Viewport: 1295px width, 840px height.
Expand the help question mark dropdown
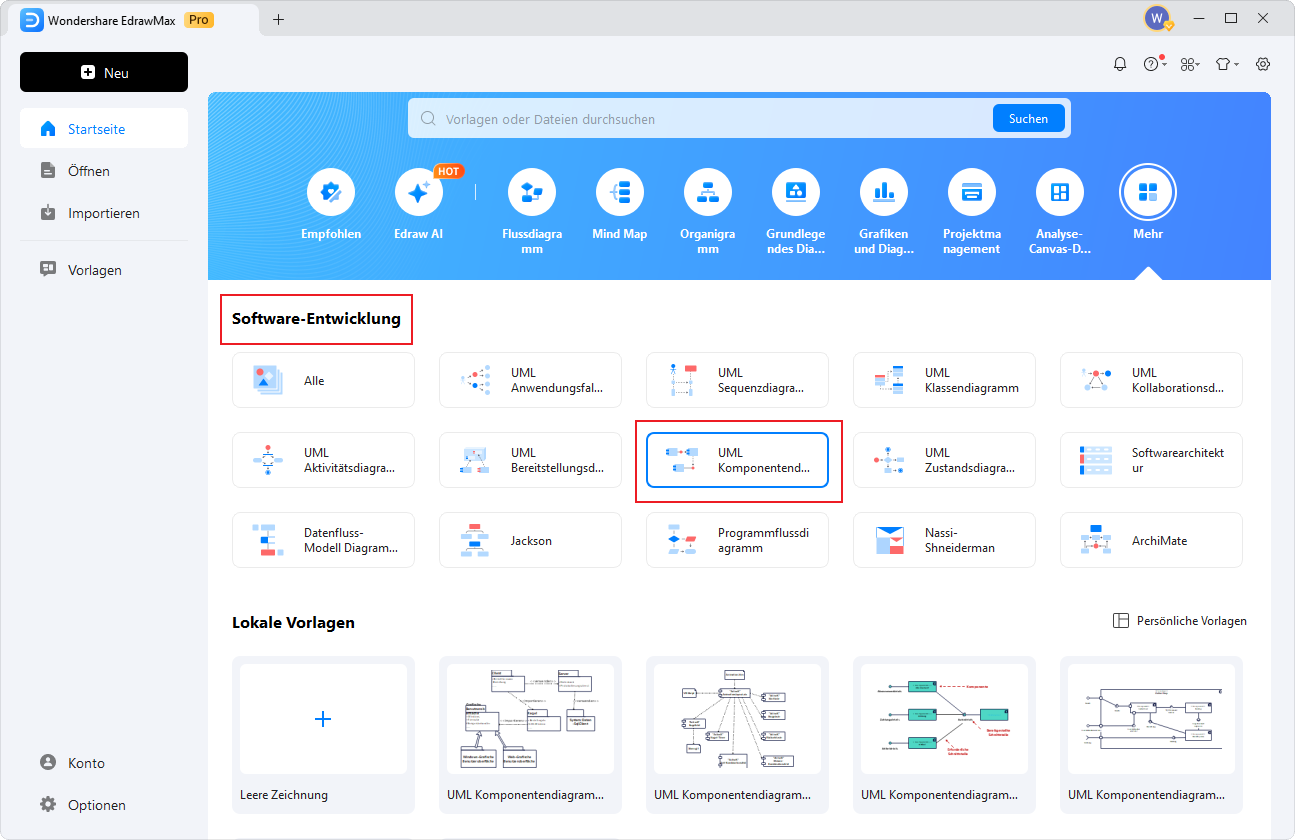[1154, 64]
